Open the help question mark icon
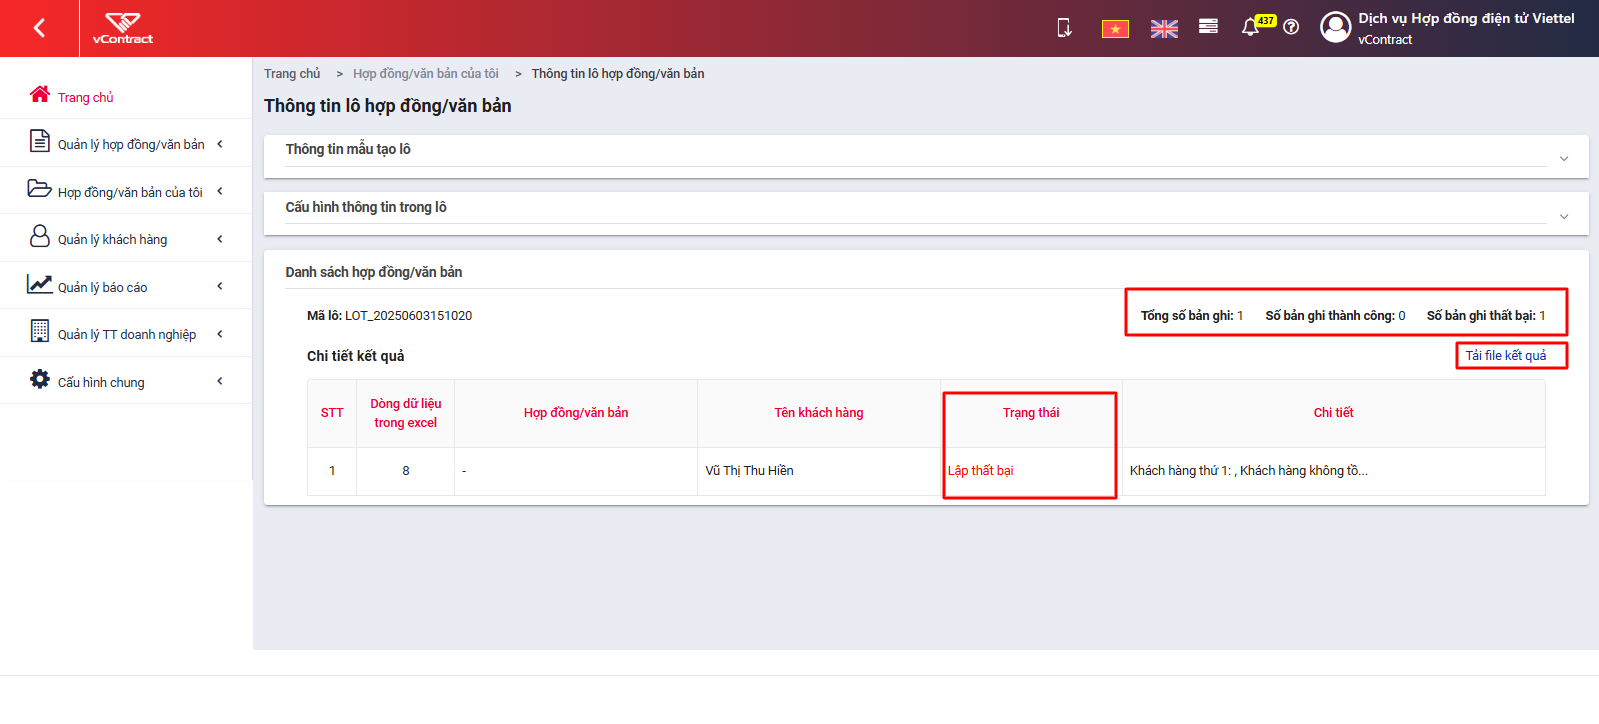Viewport: 1599px width, 724px height. click(x=1291, y=27)
